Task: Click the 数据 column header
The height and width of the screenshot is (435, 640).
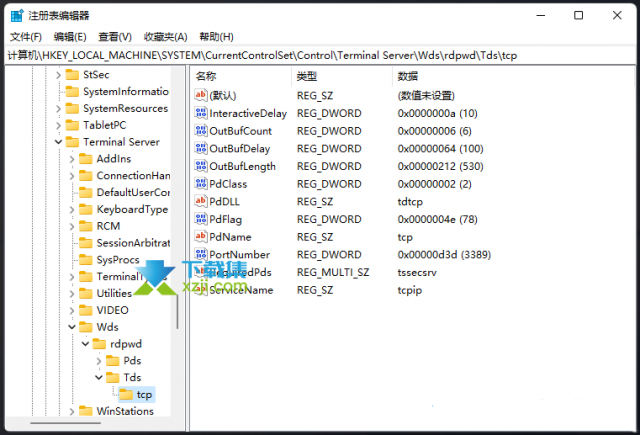Action: 408,76
